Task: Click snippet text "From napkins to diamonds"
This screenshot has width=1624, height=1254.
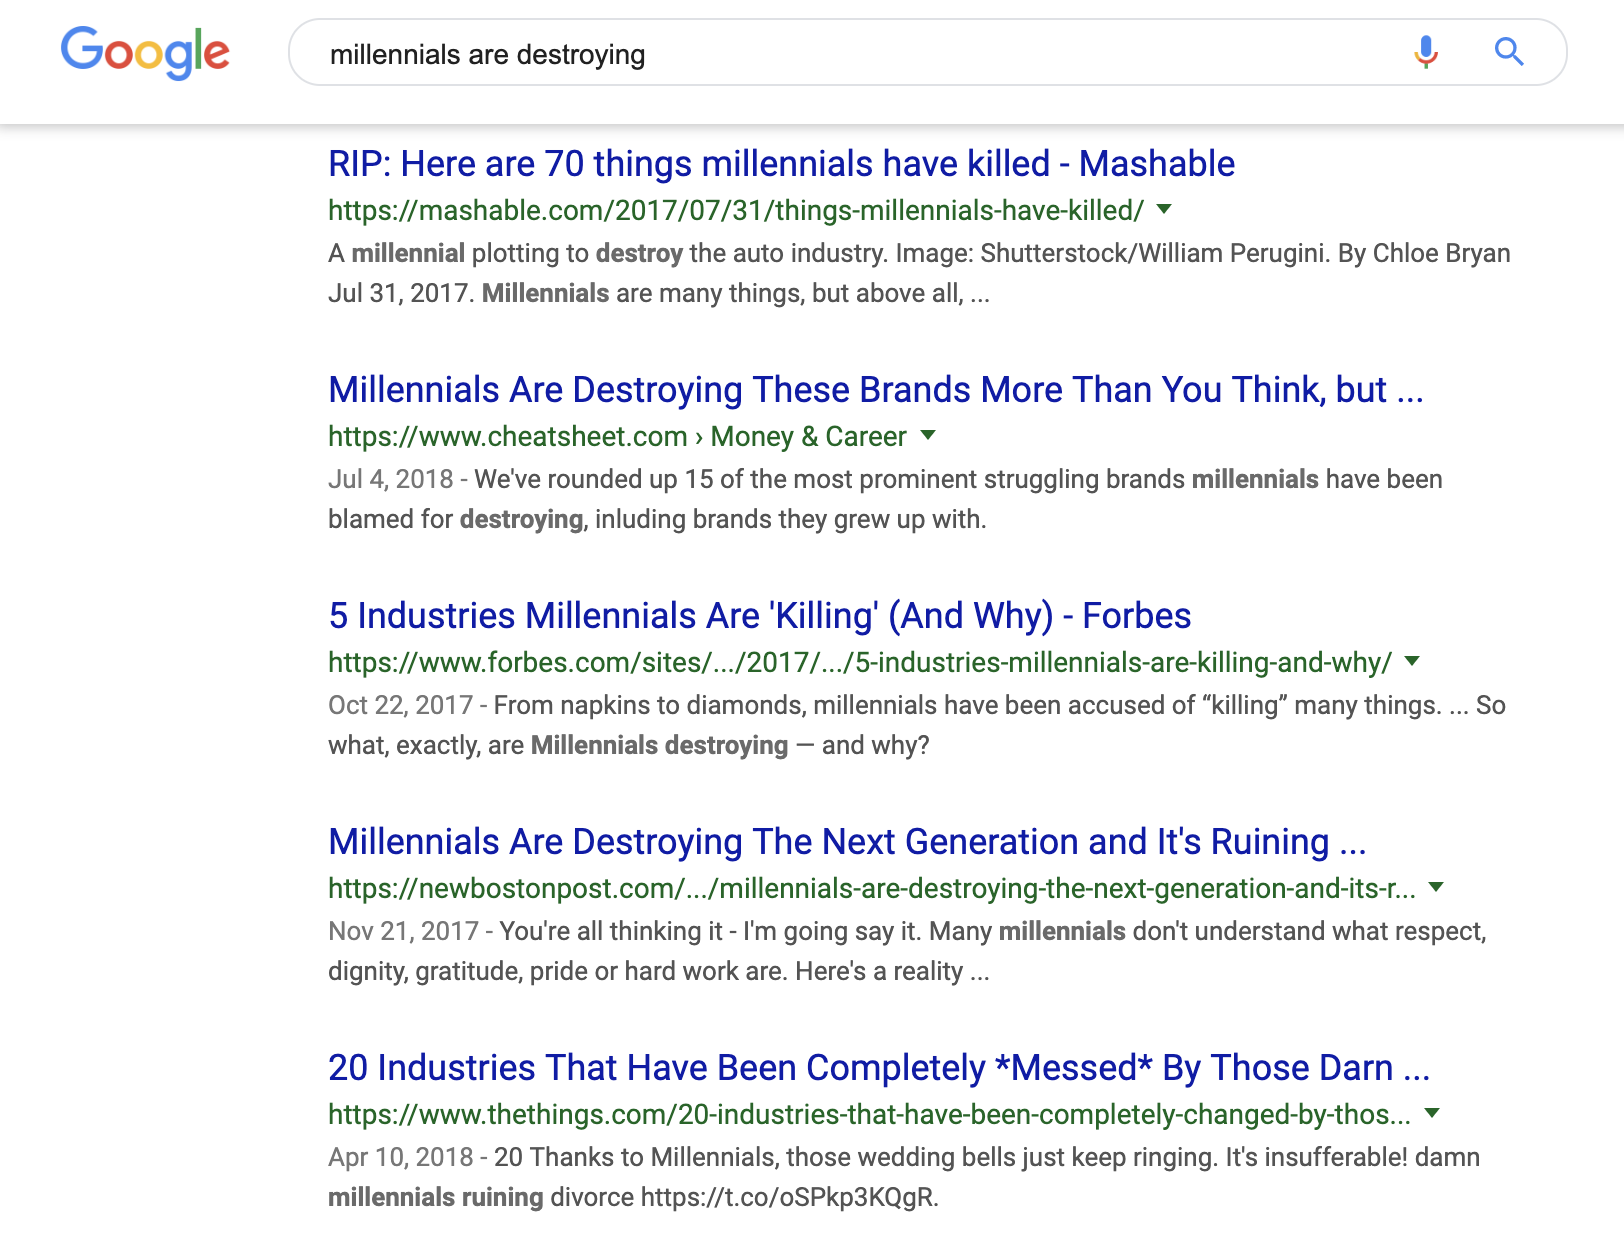Action: coord(649,705)
